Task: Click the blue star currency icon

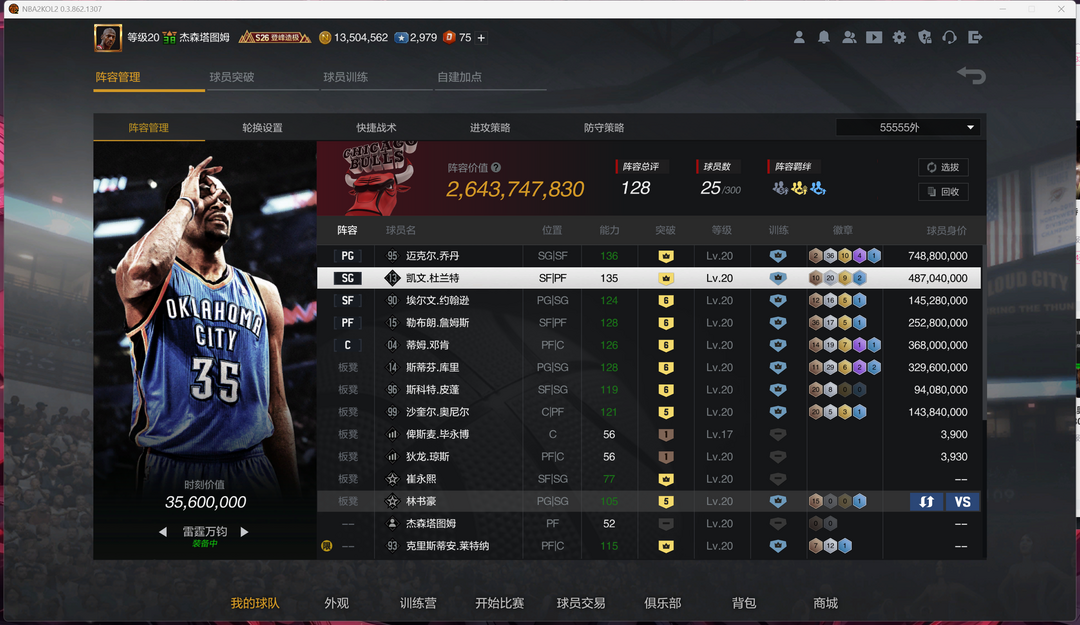Action: click(x=401, y=38)
